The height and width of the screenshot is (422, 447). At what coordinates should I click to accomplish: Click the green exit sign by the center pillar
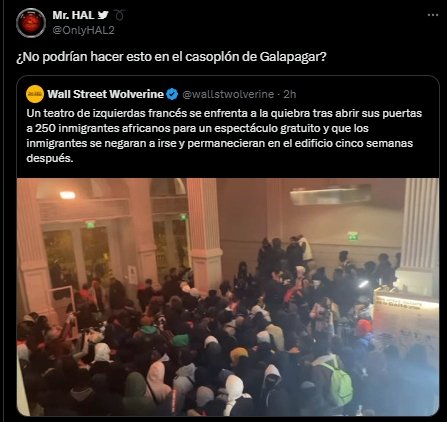tap(183, 217)
